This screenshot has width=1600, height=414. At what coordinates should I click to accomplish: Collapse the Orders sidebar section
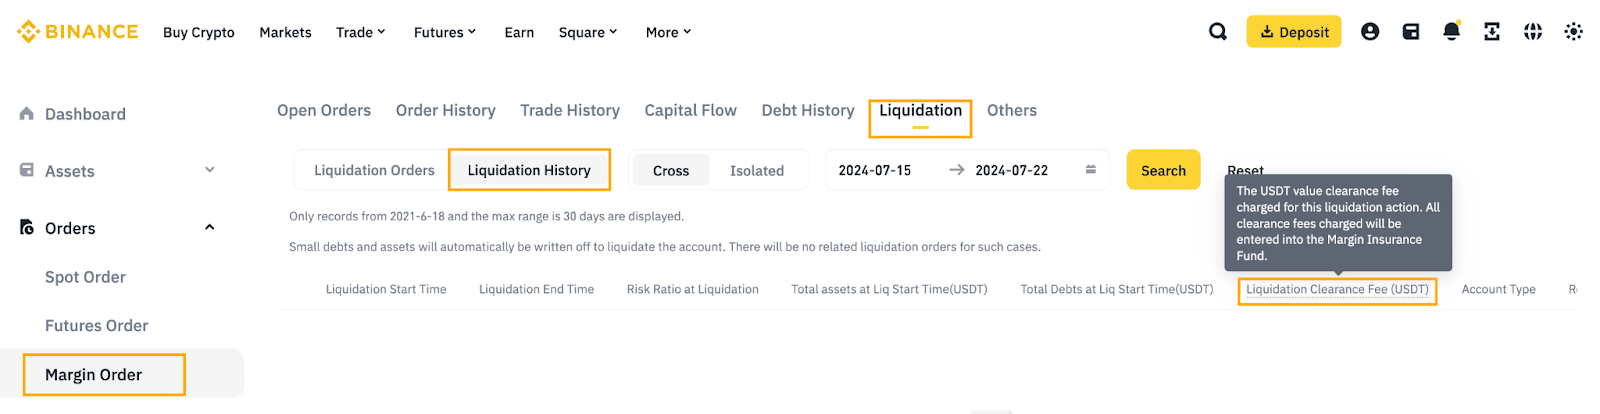pyautogui.click(x=210, y=227)
